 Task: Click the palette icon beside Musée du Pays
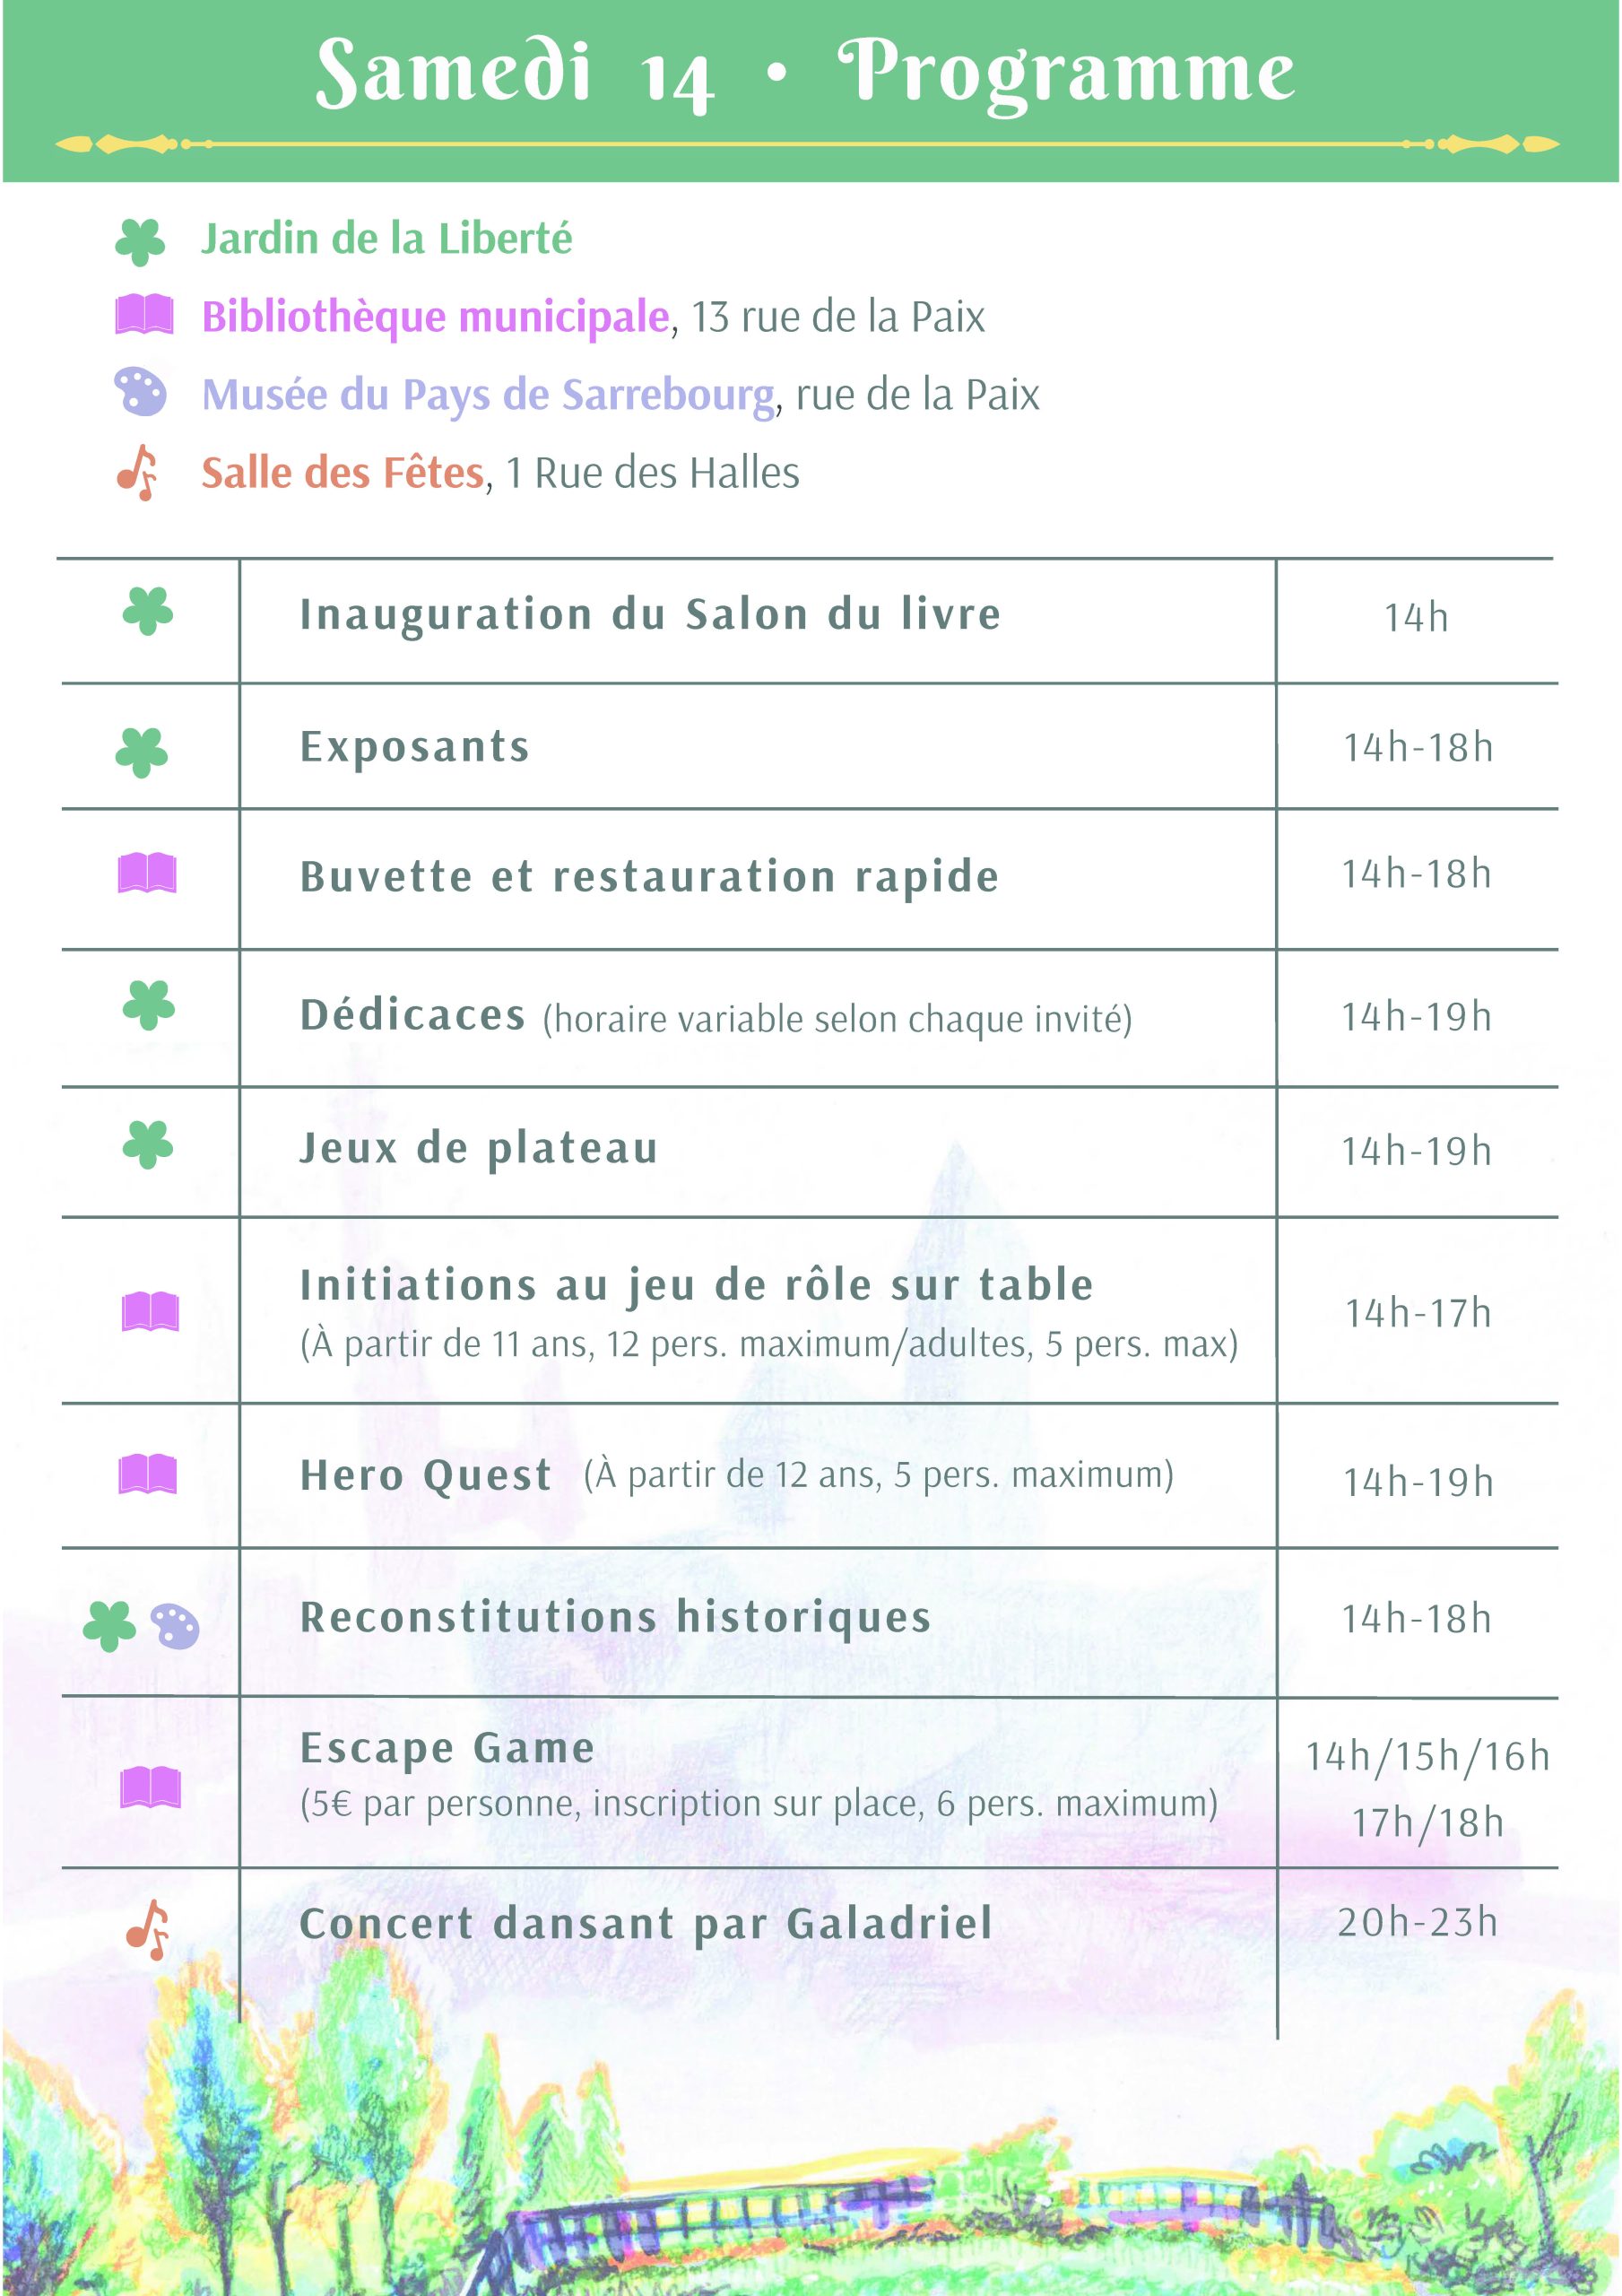click(x=140, y=392)
